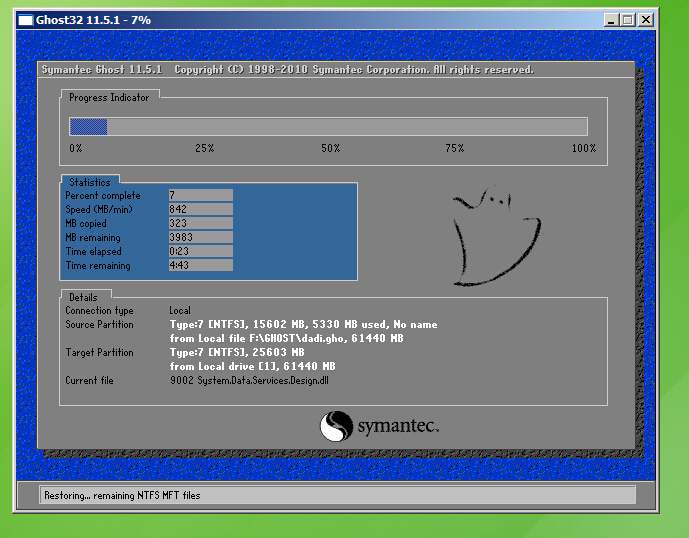Maximize the Ghost32 window

(628, 20)
